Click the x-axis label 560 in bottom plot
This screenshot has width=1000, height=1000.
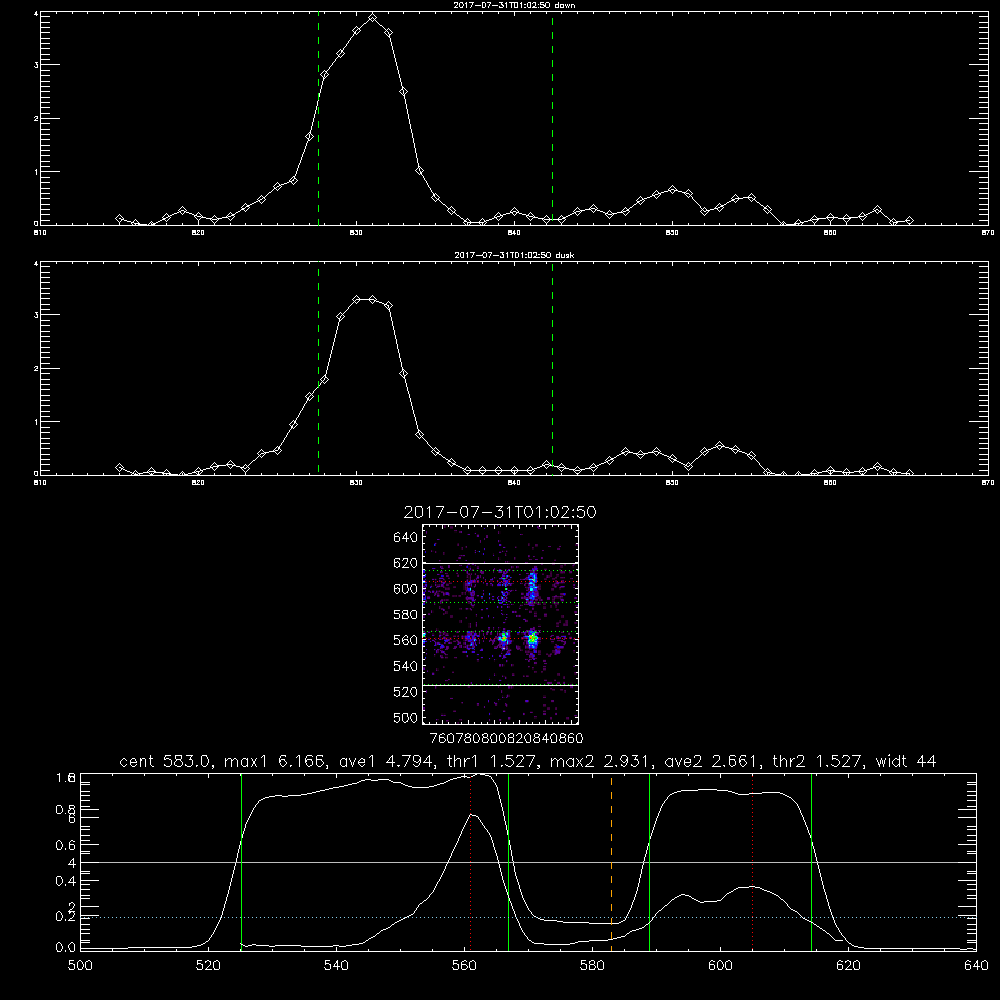coord(464,966)
